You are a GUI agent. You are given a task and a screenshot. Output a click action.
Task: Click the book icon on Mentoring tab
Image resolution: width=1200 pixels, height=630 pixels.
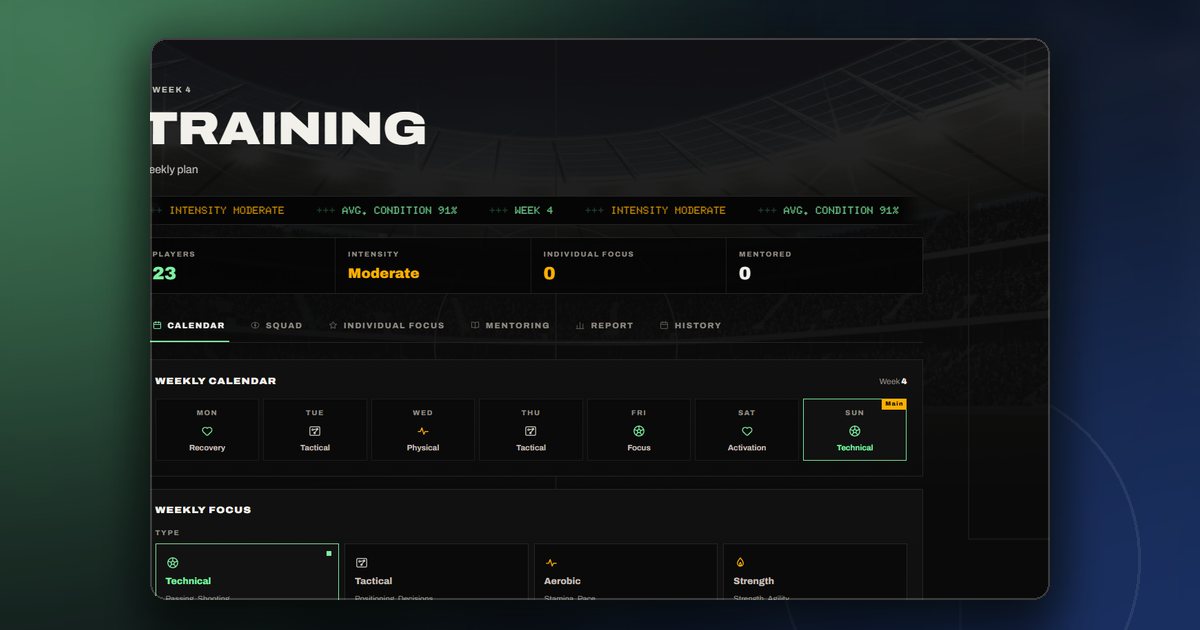(x=475, y=325)
